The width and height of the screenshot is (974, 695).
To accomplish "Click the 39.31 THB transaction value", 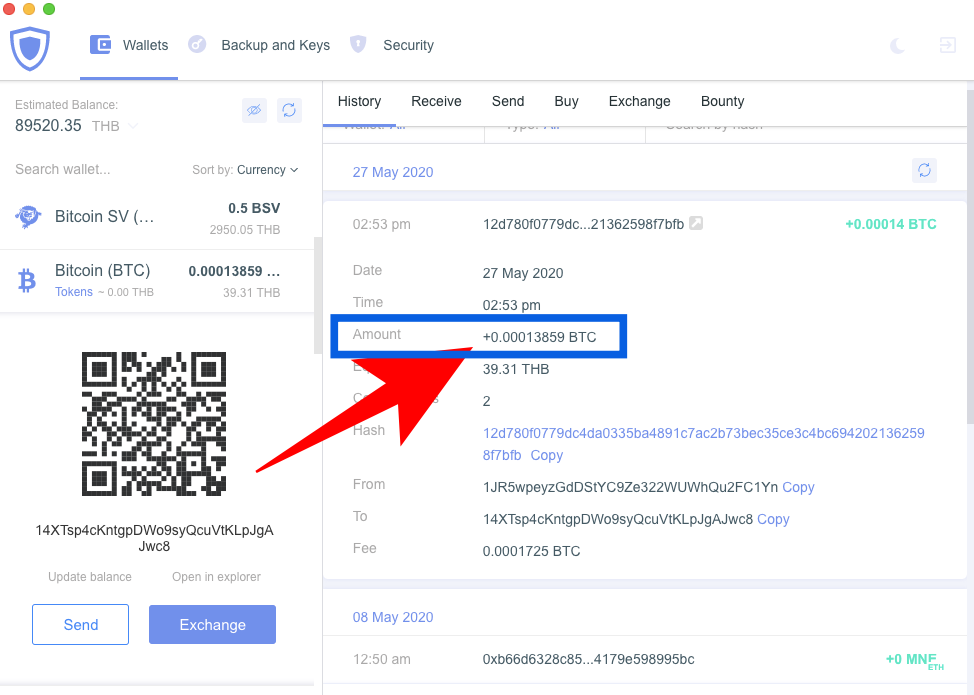I will (516, 369).
